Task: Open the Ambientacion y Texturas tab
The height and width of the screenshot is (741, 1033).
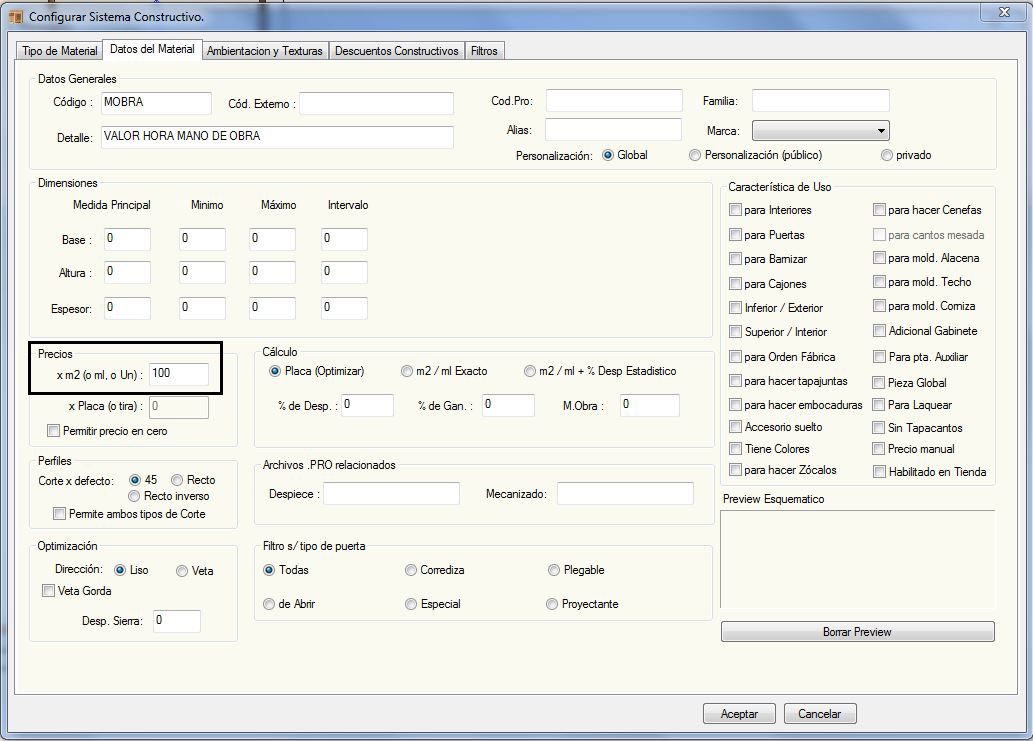Action: tap(264, 51)
